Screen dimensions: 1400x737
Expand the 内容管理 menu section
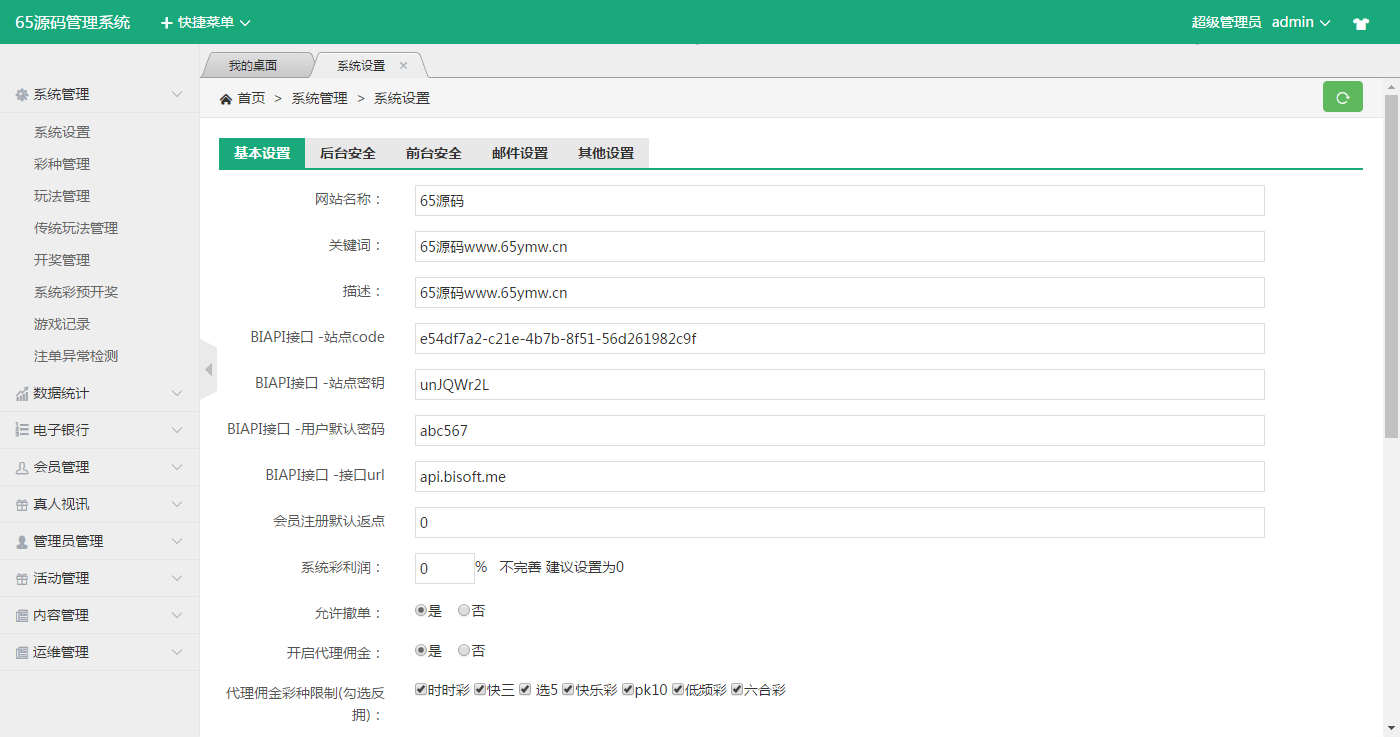(100, 615)
